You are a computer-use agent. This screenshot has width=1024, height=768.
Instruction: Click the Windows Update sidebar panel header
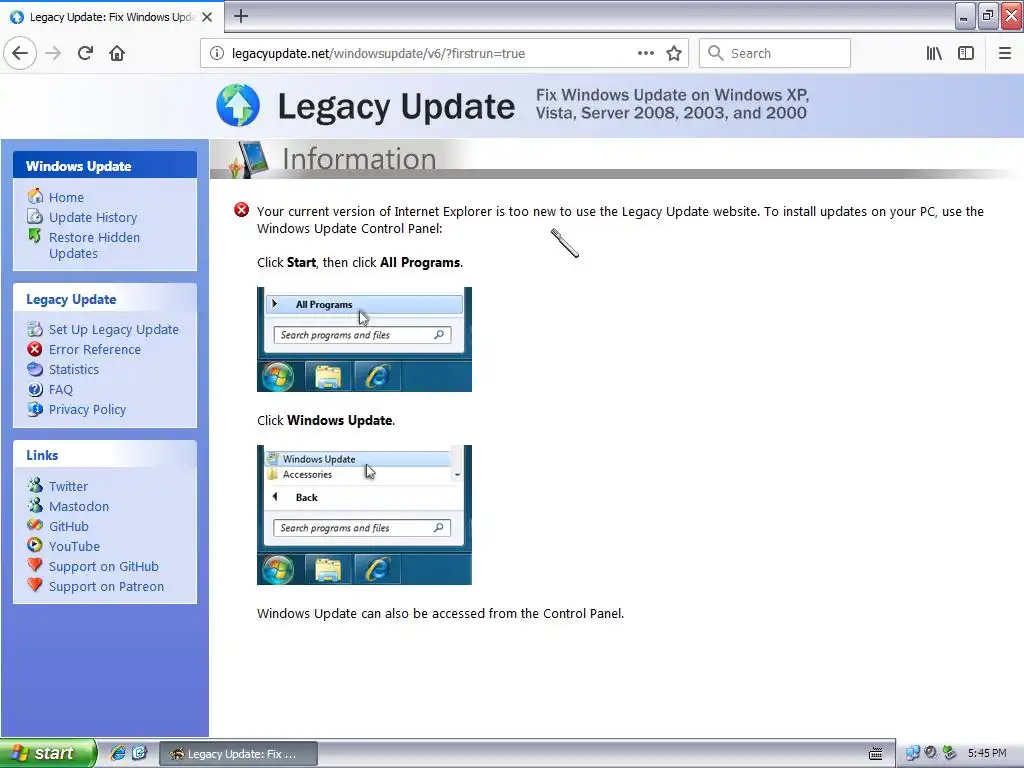[x=104, y=166]
